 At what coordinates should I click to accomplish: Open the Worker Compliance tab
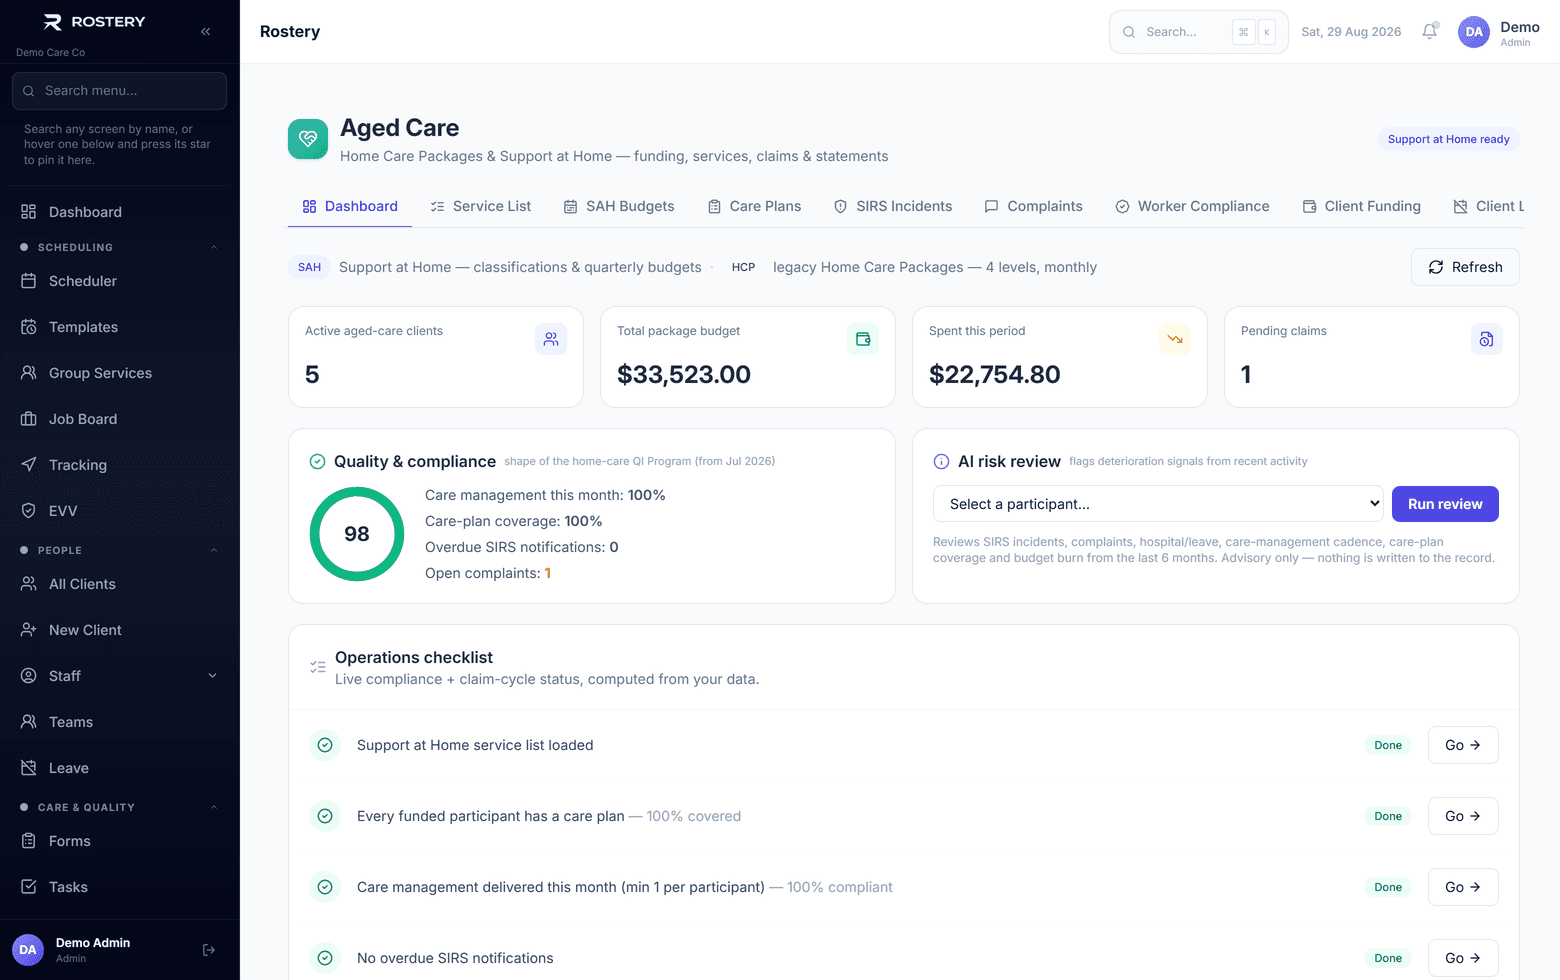[x=1192, y=206]
